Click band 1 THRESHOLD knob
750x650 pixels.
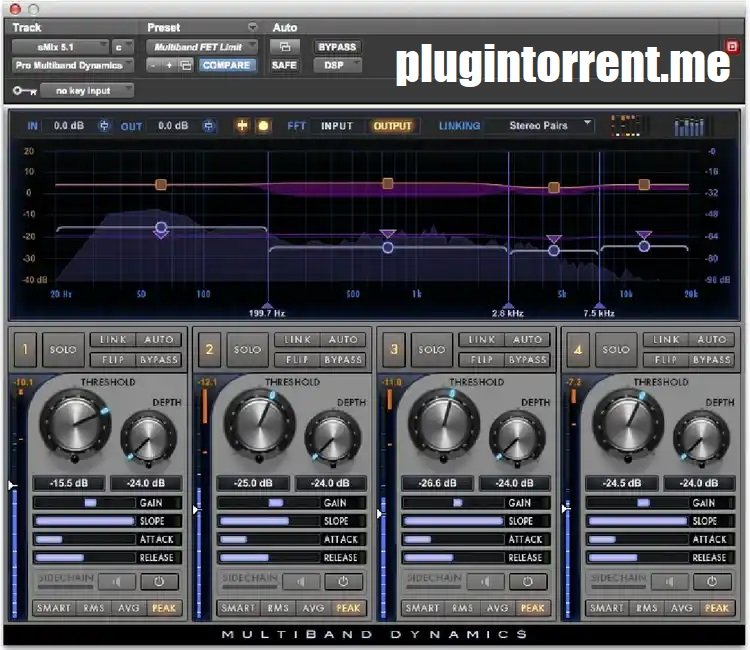(75, 424)
